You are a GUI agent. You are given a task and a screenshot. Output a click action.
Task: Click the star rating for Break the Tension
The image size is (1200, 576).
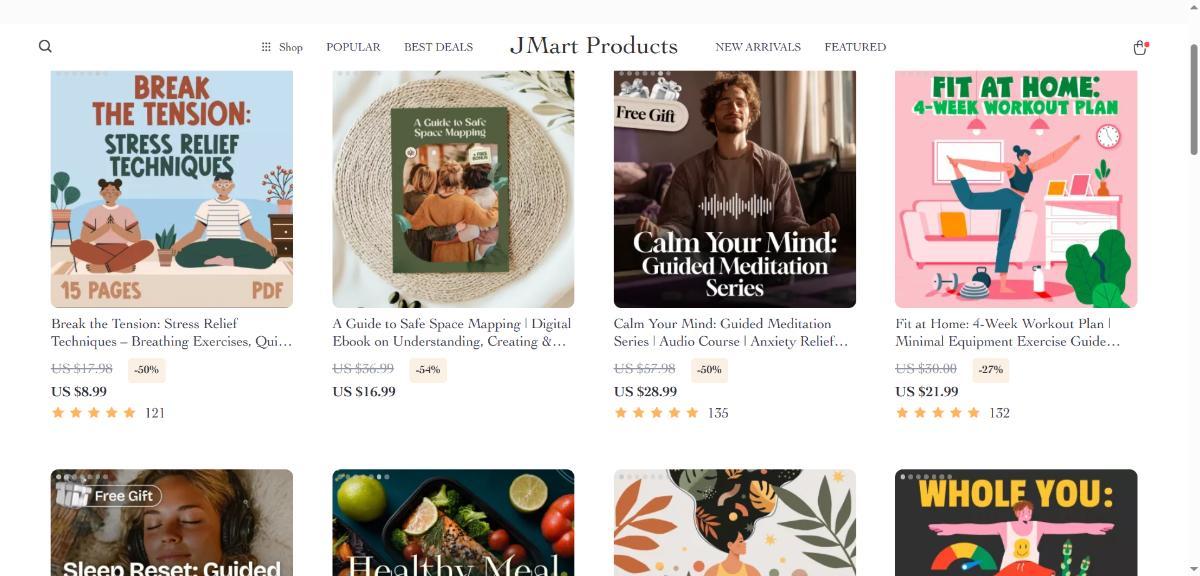pos(94,413)
